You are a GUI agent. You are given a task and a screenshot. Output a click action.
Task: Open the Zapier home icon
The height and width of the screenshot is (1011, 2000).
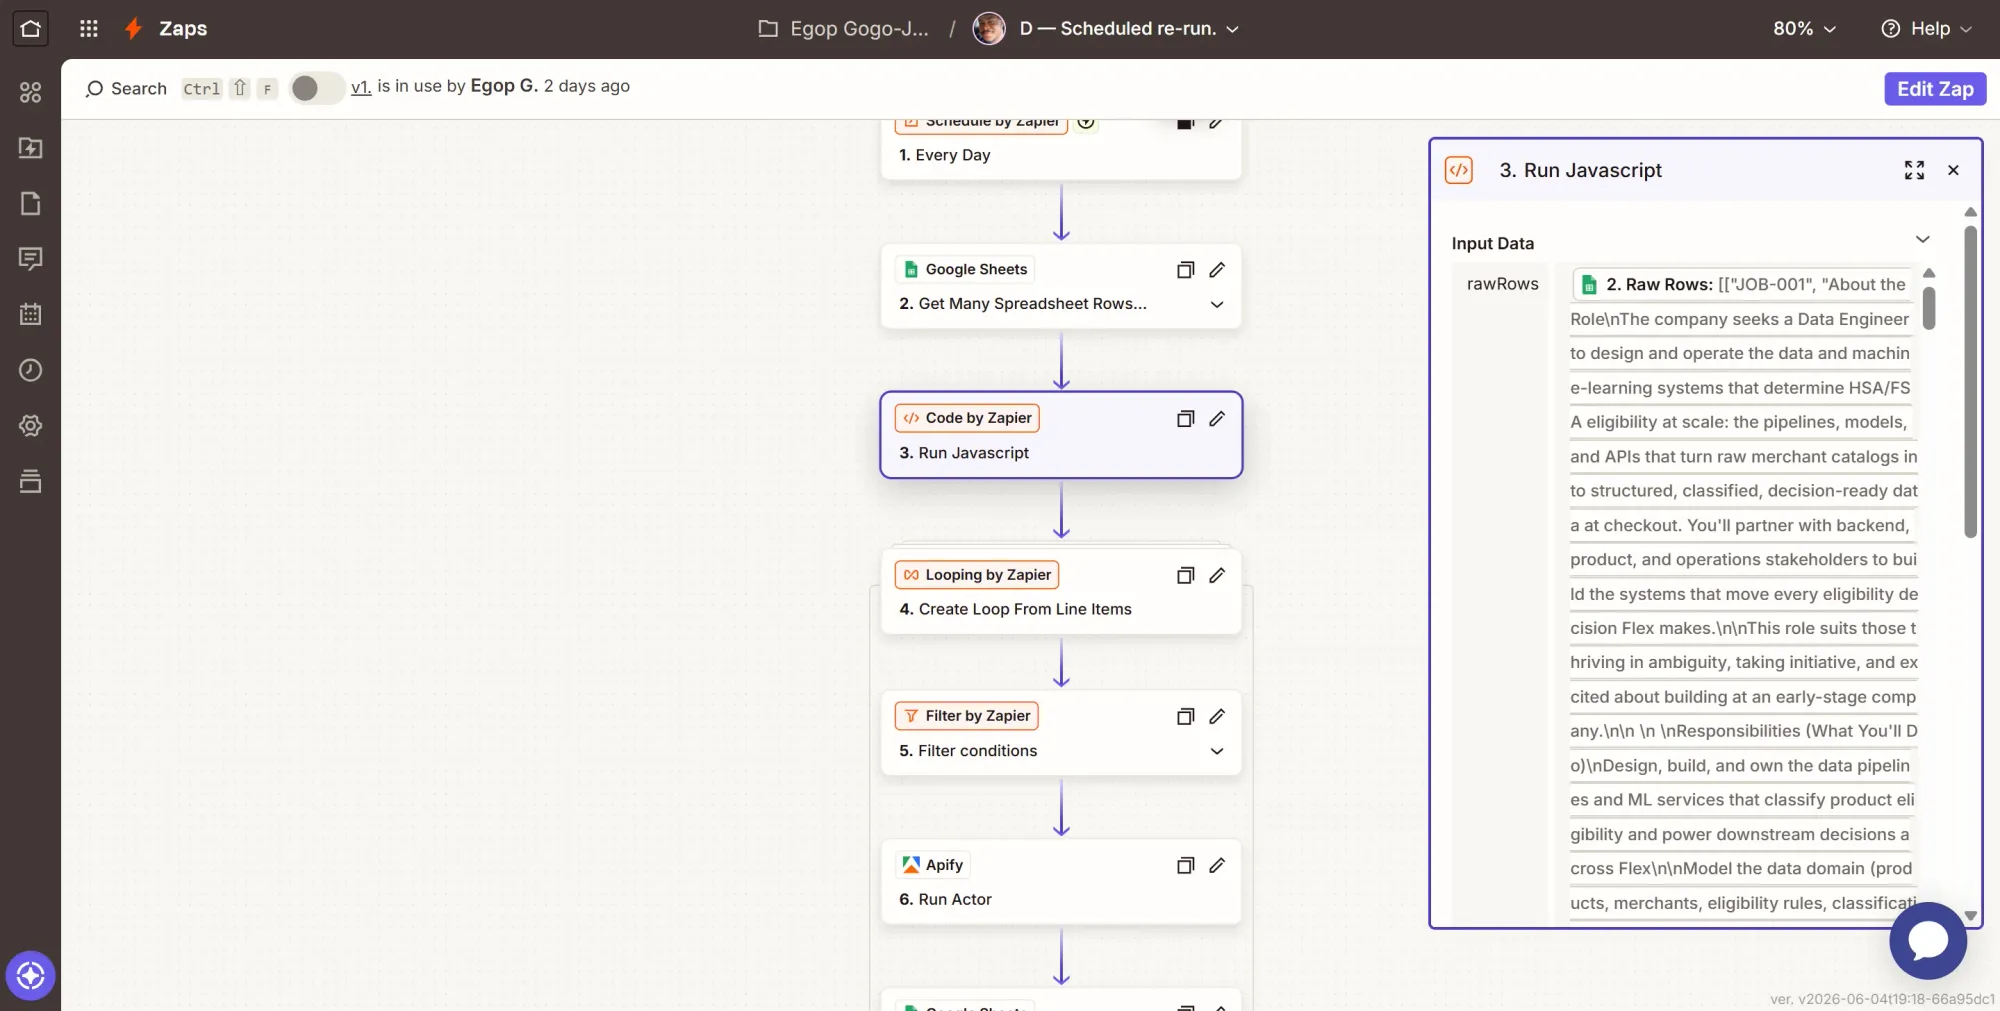pos(30,29)
